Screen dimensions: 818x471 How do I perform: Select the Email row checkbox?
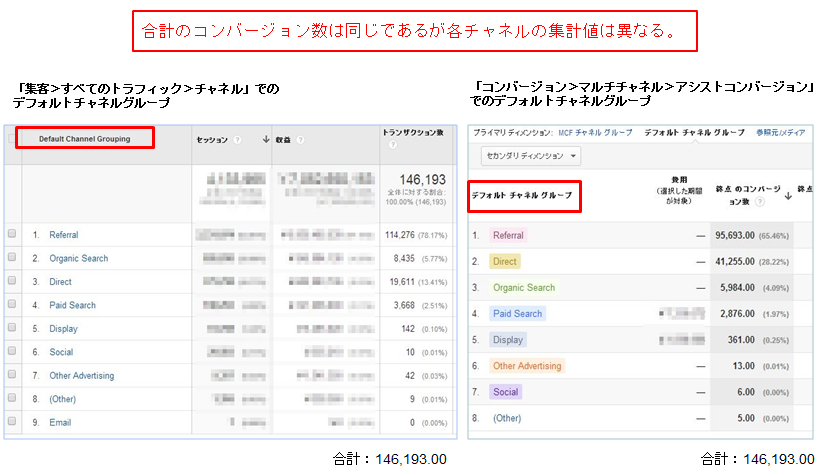[x=12, y=423]
